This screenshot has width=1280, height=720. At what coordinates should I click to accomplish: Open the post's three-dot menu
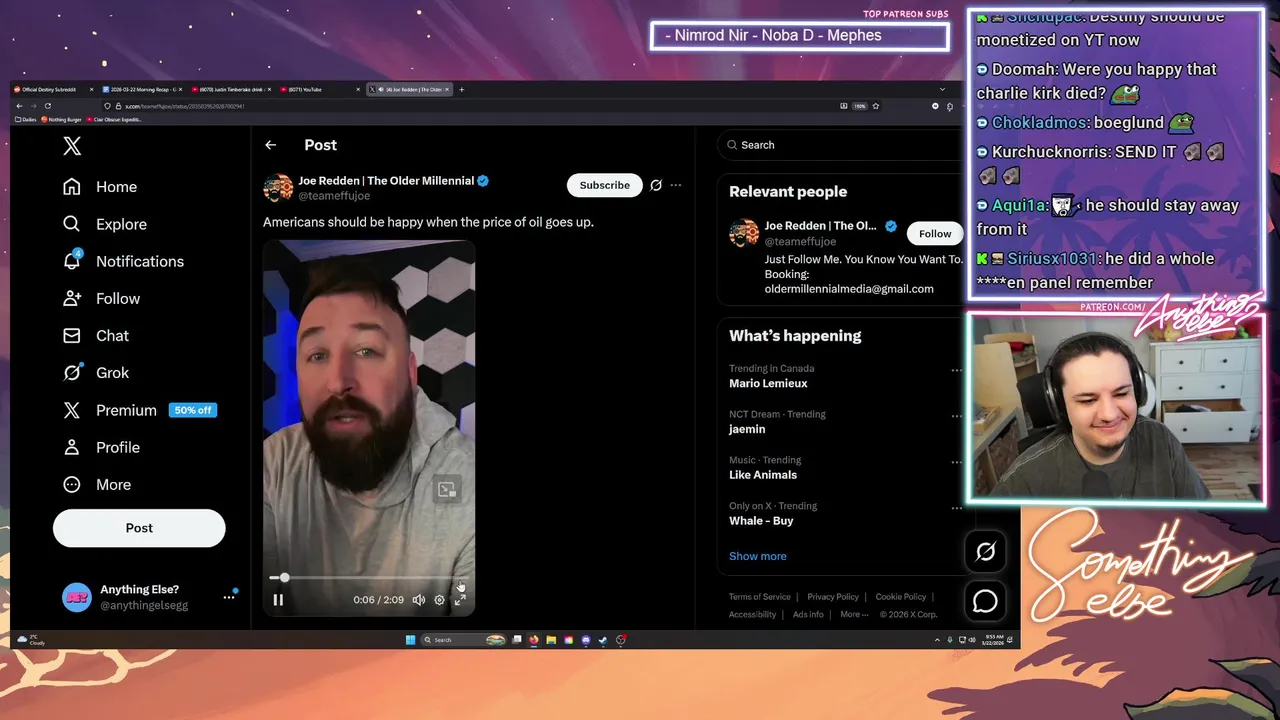pos(676,185)
